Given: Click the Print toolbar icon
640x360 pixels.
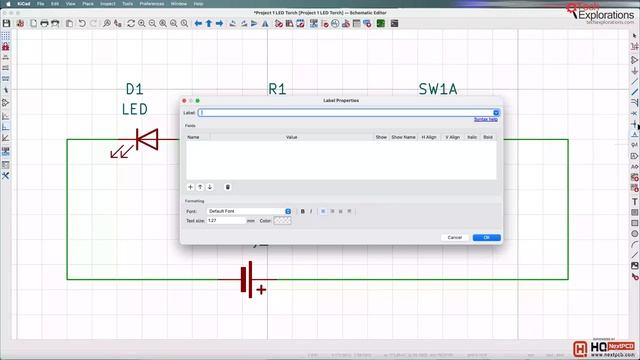Looking at the screenshot, I should pyautogui.click(x=44, y=24).
